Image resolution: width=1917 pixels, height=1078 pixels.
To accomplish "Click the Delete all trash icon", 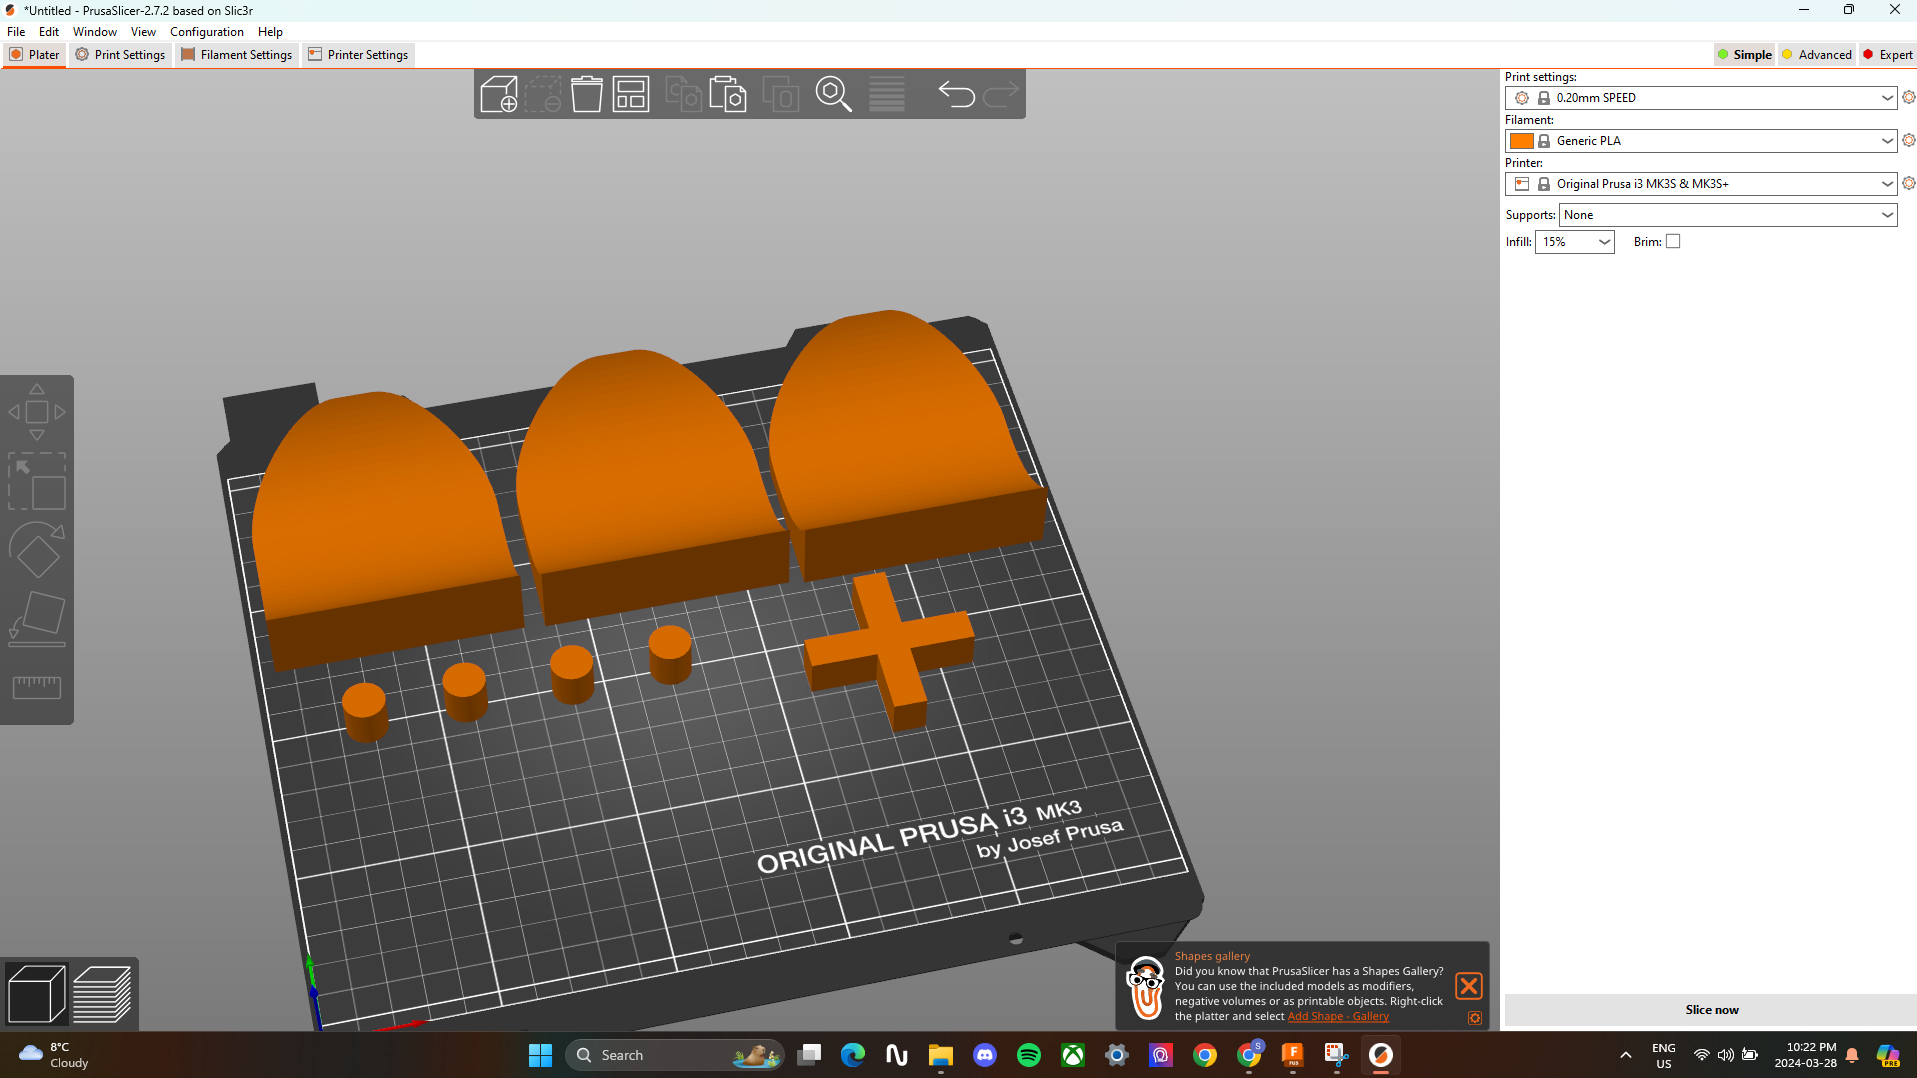I will (587, 95).
